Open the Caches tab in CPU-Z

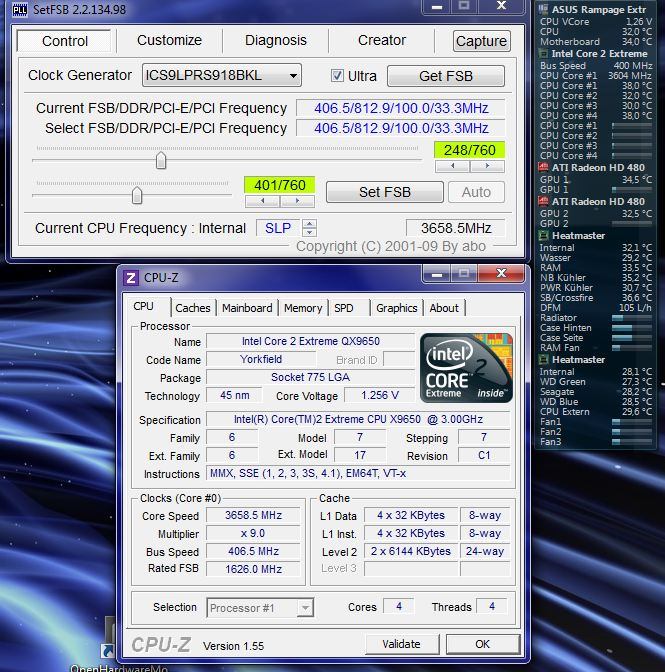point(193,308)
